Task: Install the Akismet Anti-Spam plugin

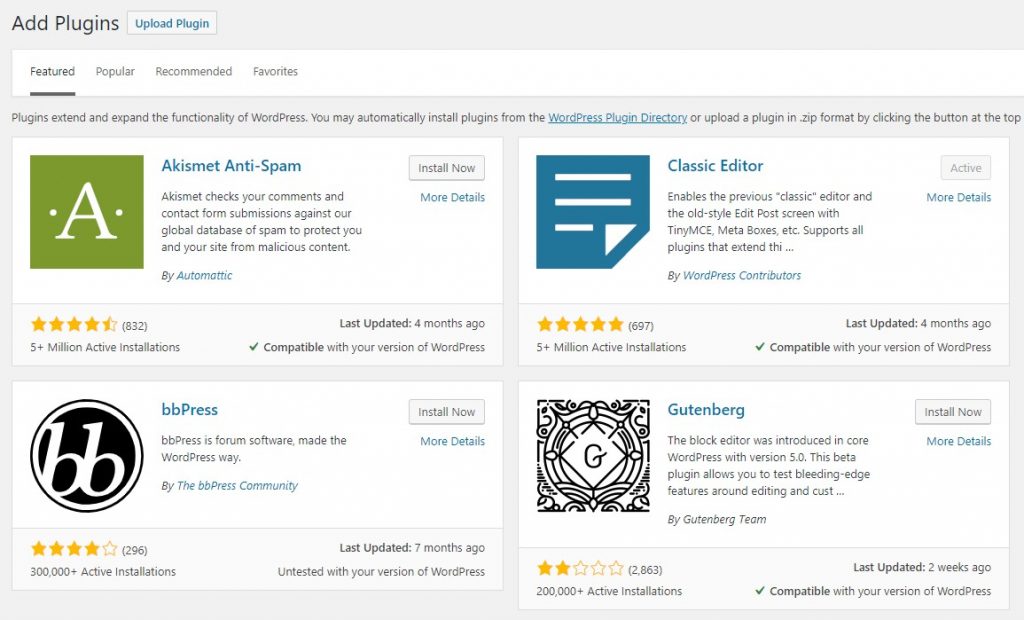Action: coord(447,168)
